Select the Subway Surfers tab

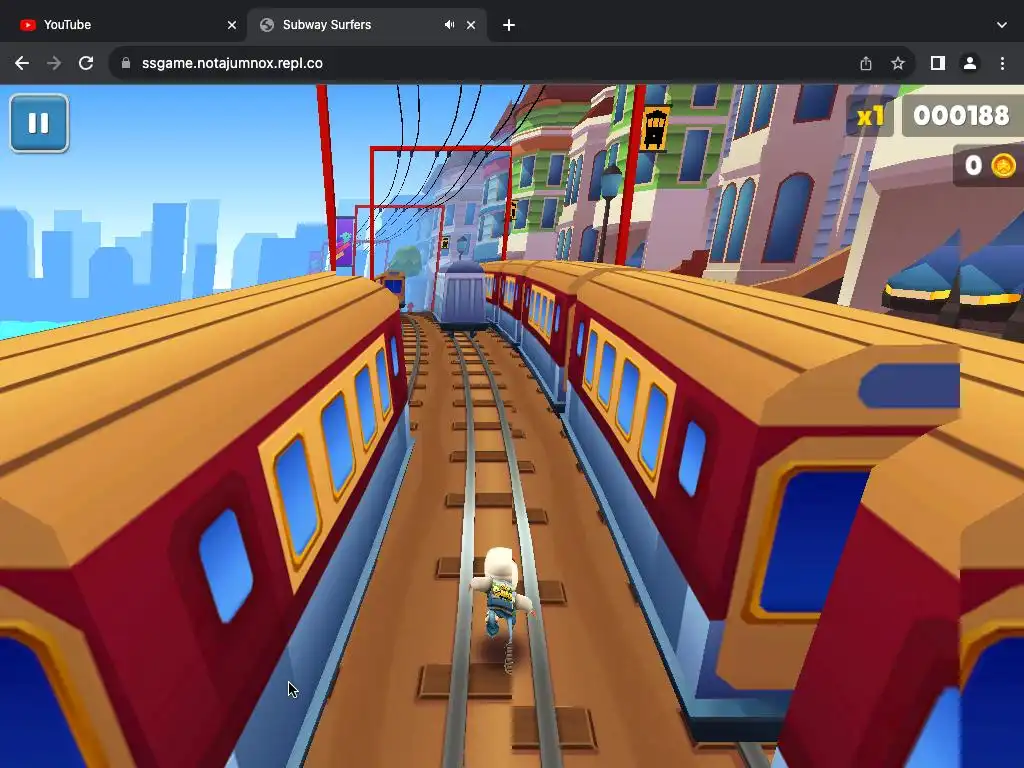[366, 25]
